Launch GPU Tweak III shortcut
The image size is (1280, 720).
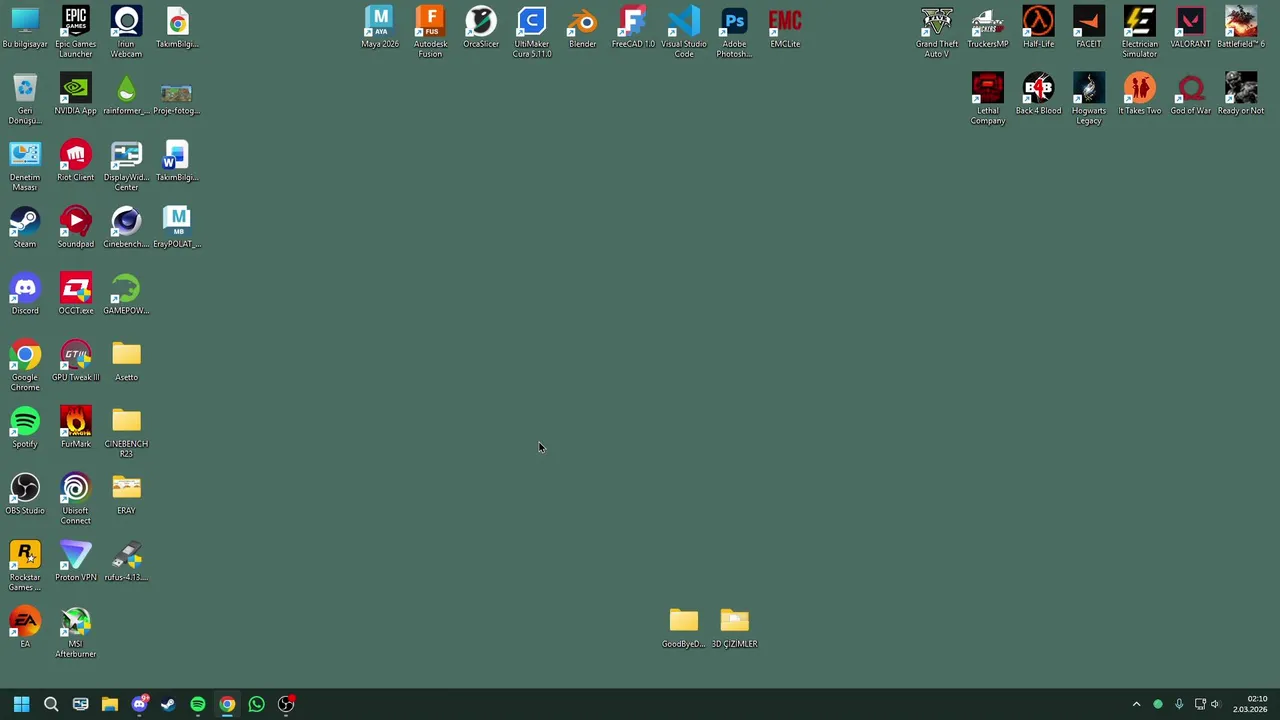tap(75, 360)
